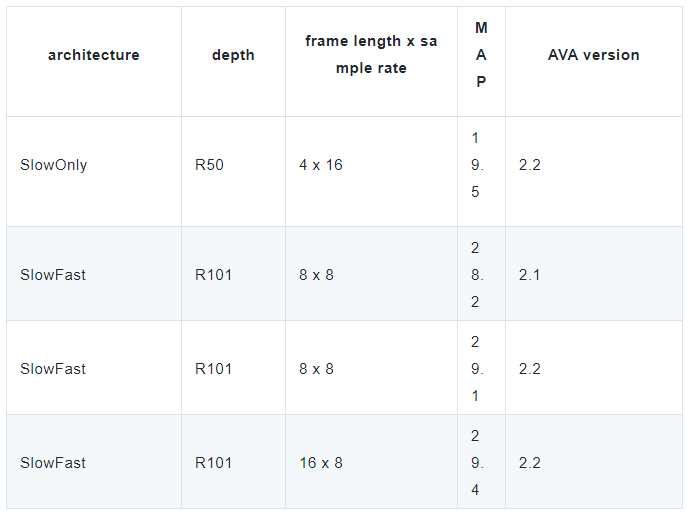Click the R50 depth cell
Image resolution: width=689 pixels, height=515 pixels.
(209, 165)
